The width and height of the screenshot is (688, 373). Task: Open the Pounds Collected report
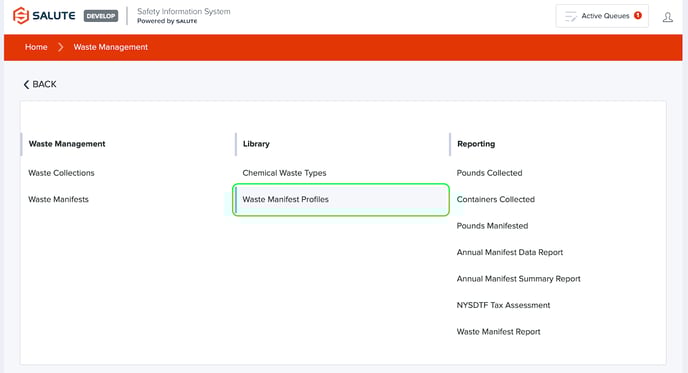[x=489, y=173]
